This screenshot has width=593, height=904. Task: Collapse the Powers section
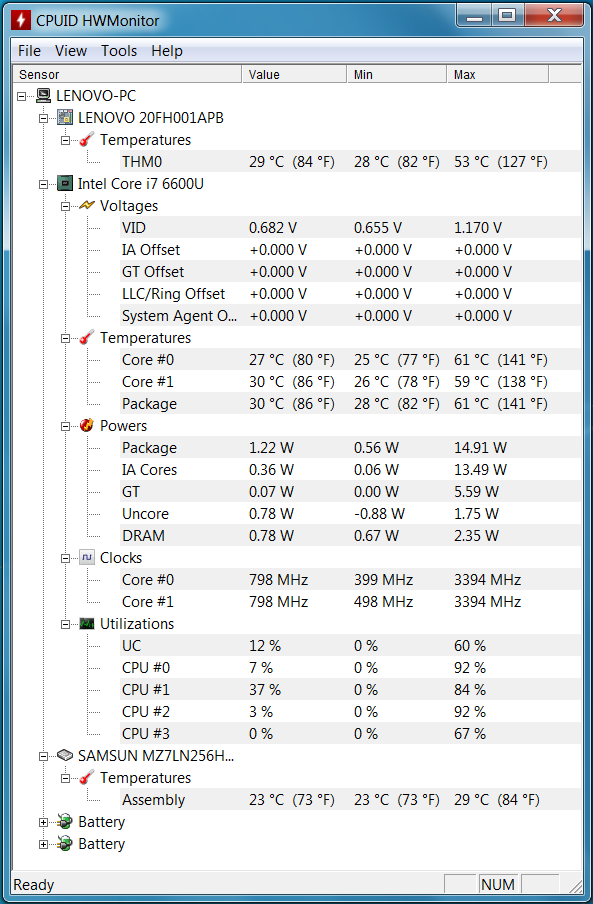coord(65,426)
